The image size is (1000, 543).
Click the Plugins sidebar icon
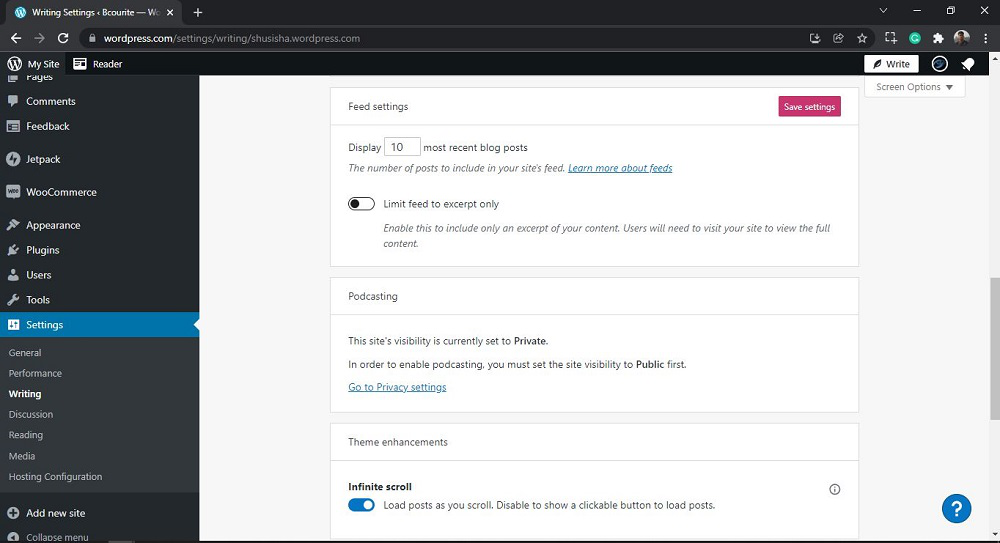[x=13, y=250]
